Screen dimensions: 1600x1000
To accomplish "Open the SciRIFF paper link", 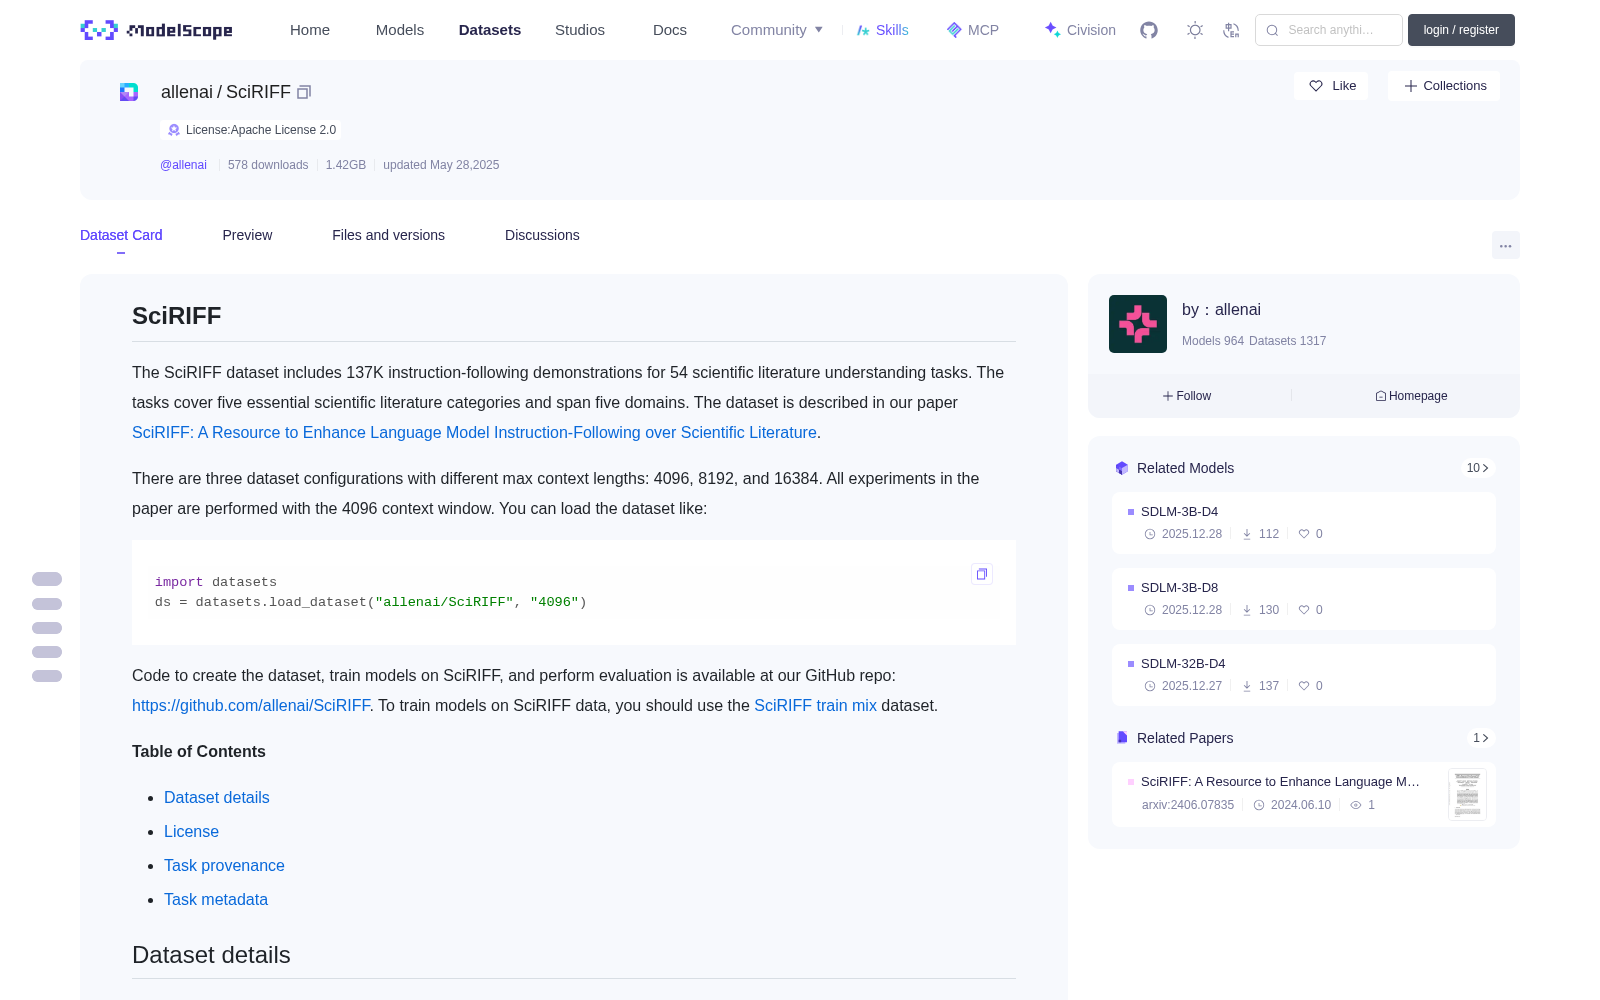I will (x=474, y=432).
